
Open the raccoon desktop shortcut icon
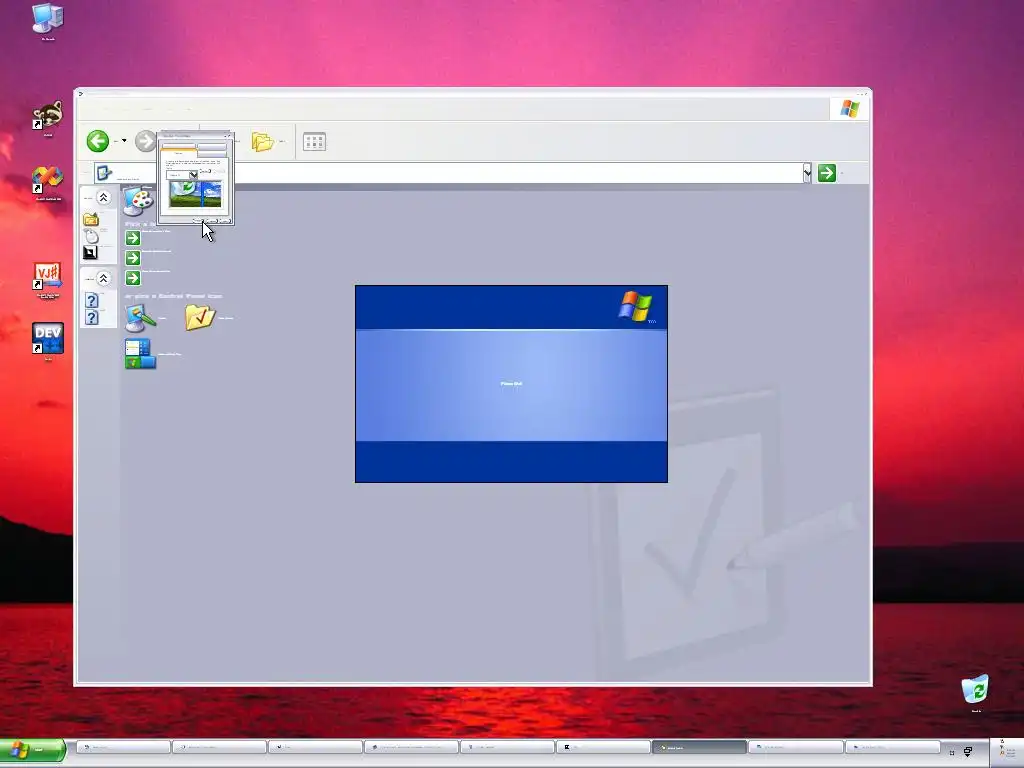[x=48, y=115]
